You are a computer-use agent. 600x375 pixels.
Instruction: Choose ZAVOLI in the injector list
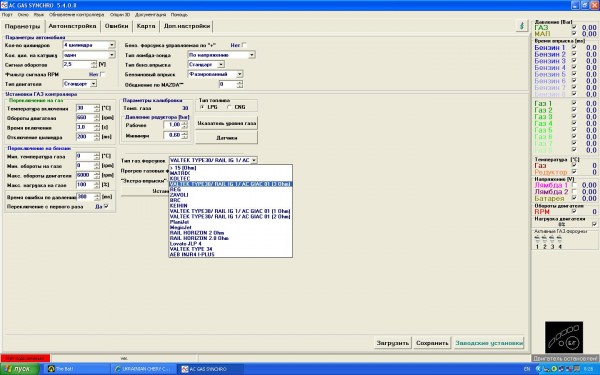(230, 195)
